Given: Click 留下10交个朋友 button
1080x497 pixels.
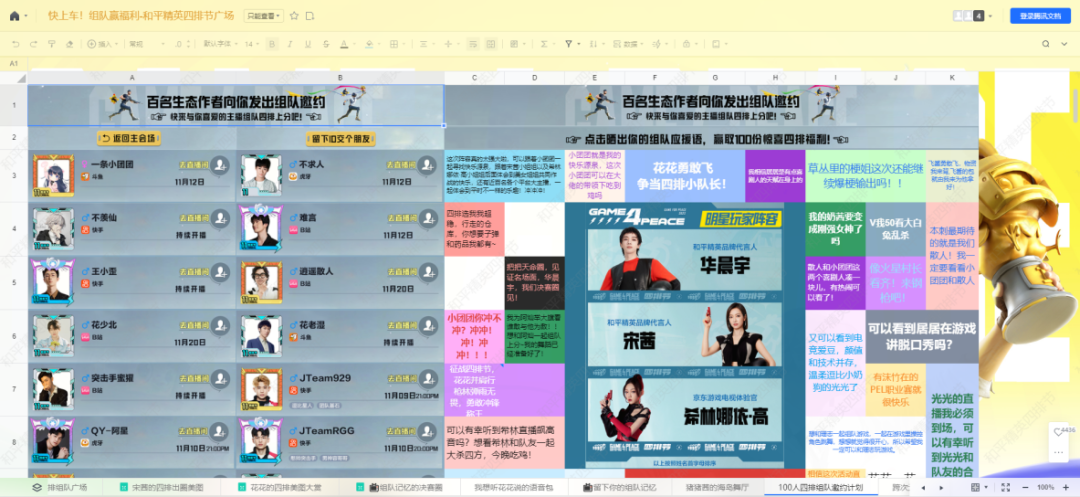Looking at the screenshot, I should pyautogui.click(x=340, y=138).
